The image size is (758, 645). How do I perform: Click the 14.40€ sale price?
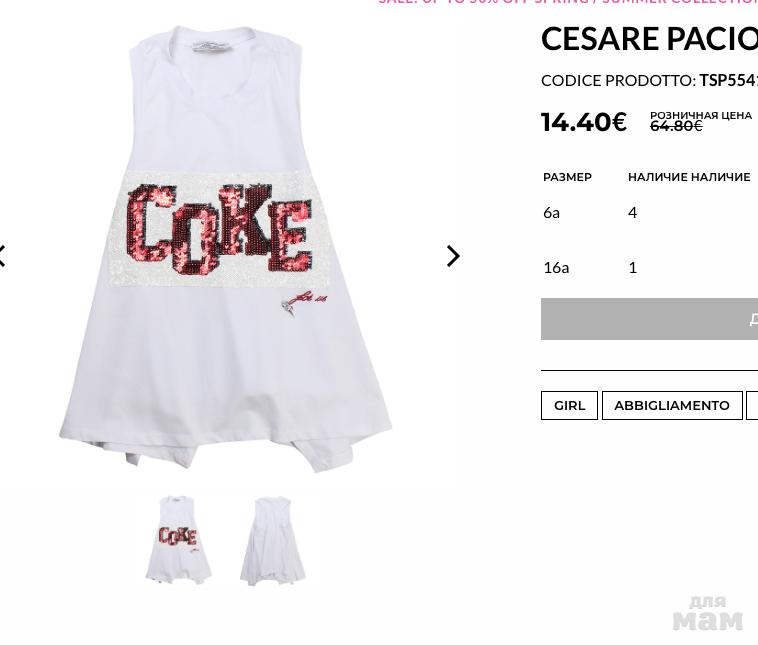584,122
